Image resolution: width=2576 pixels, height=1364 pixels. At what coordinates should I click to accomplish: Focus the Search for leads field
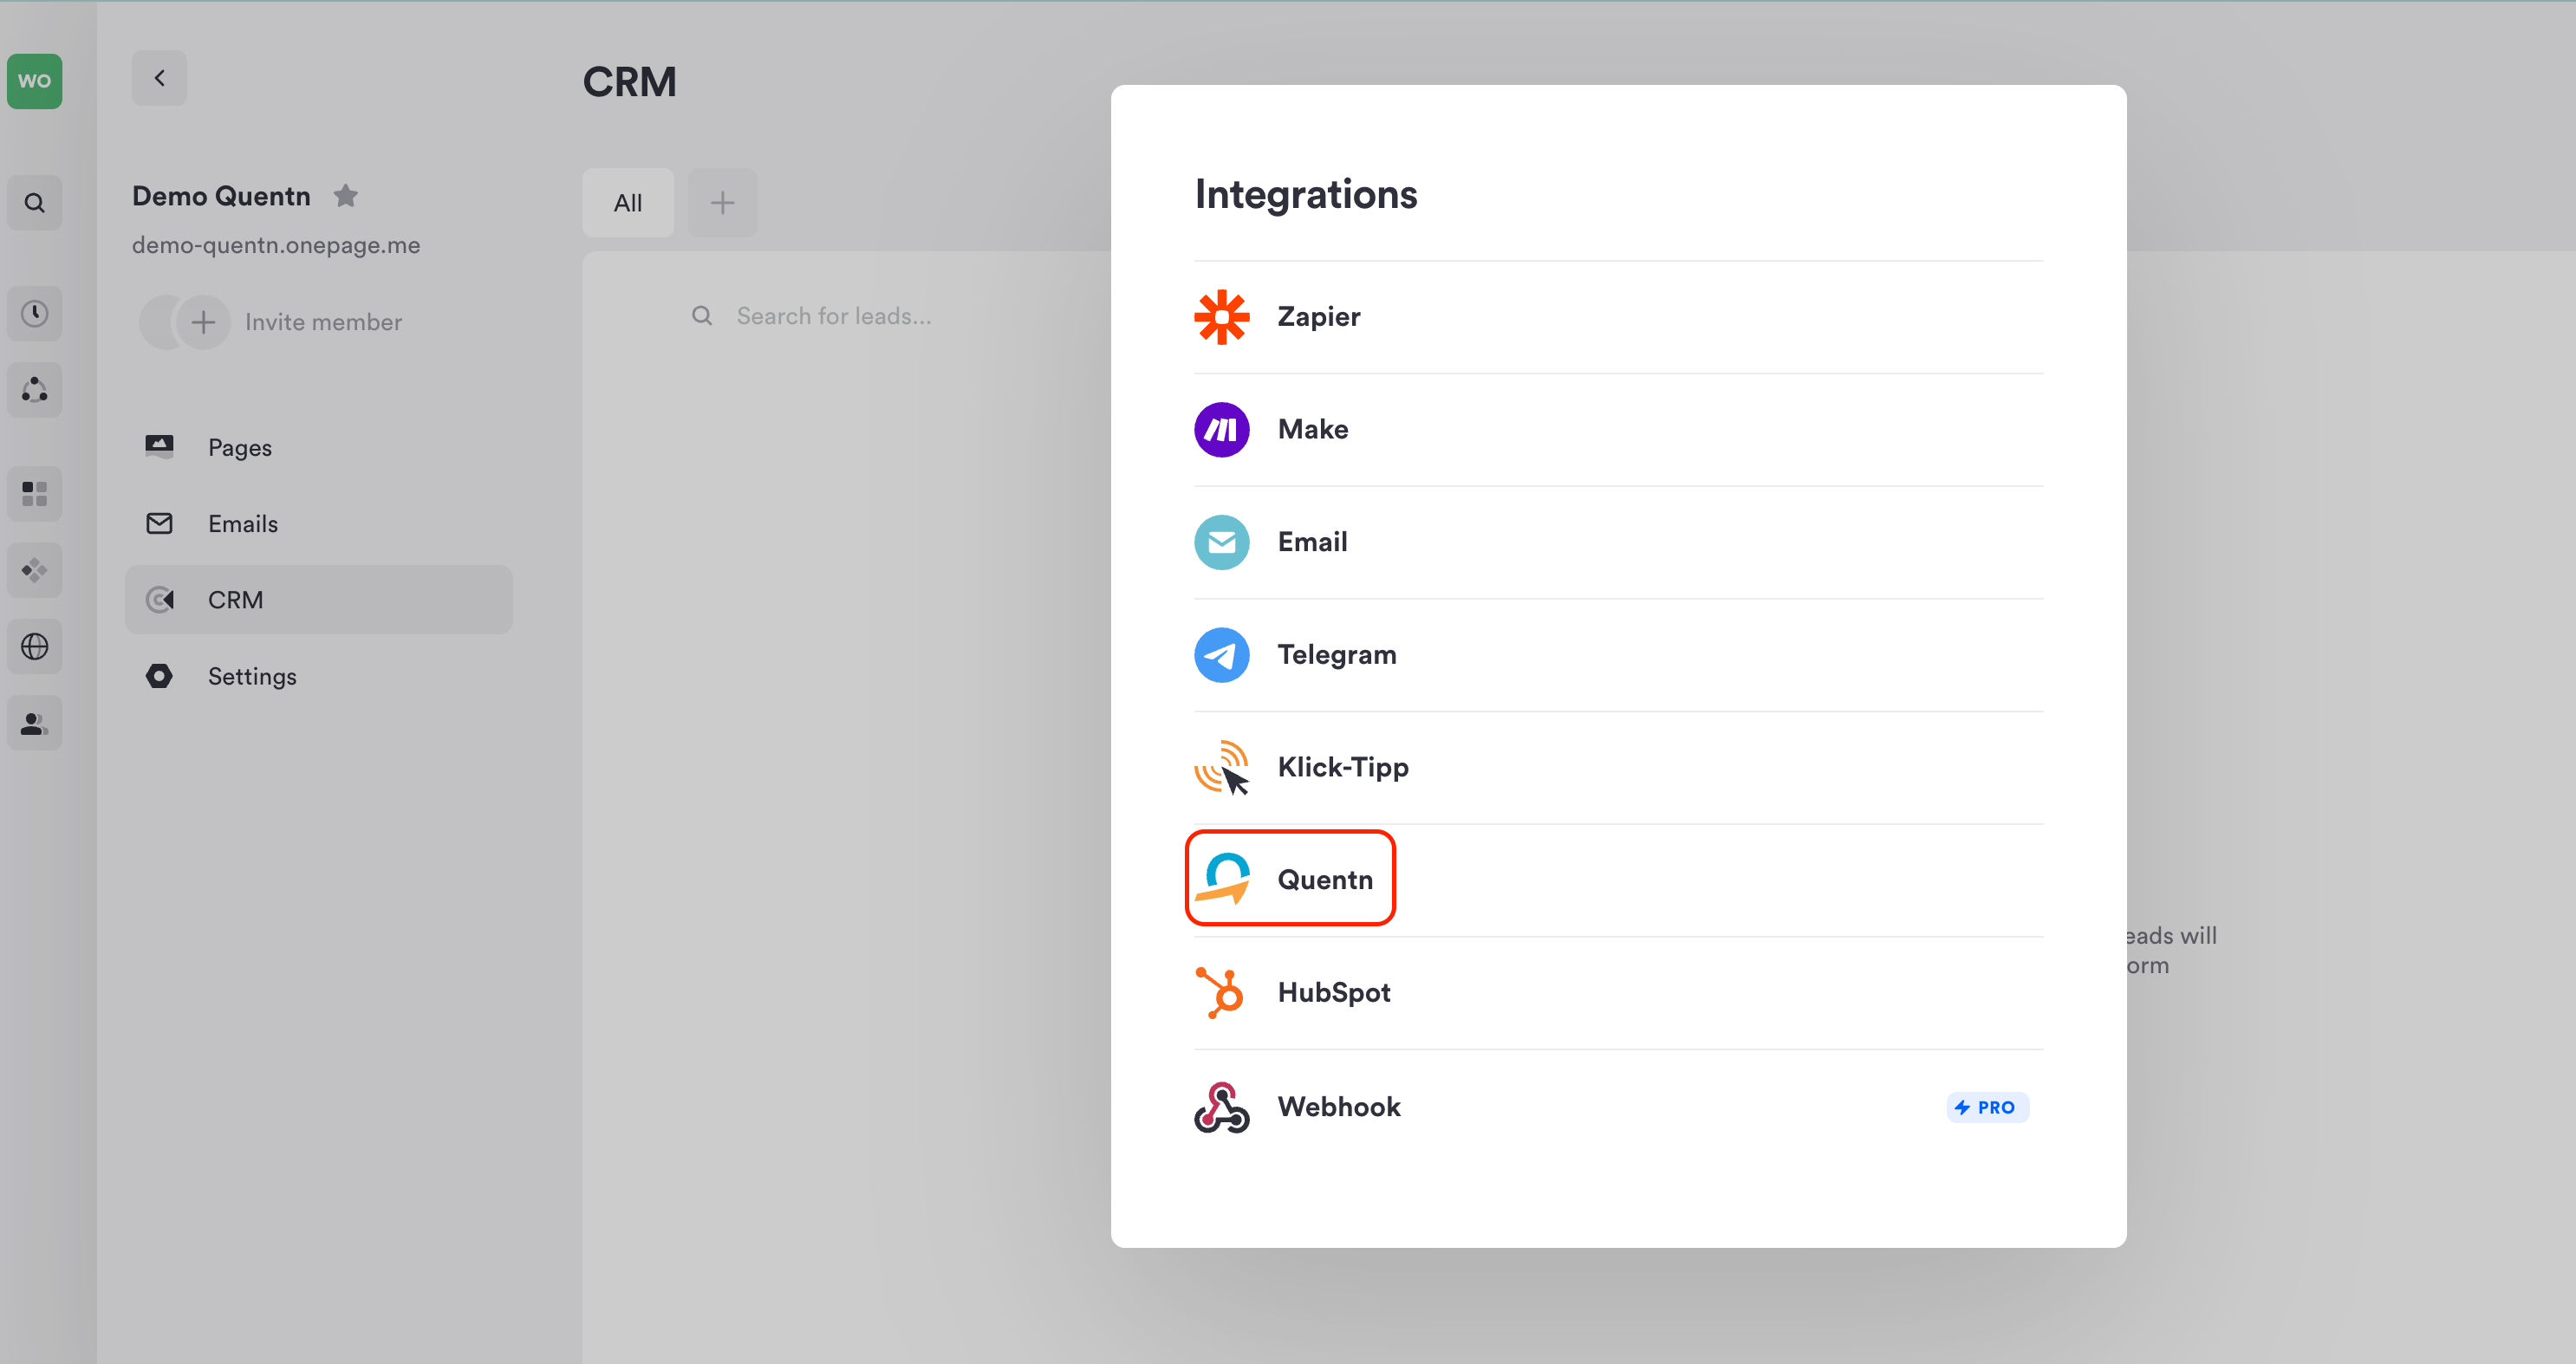pos(833,316)
